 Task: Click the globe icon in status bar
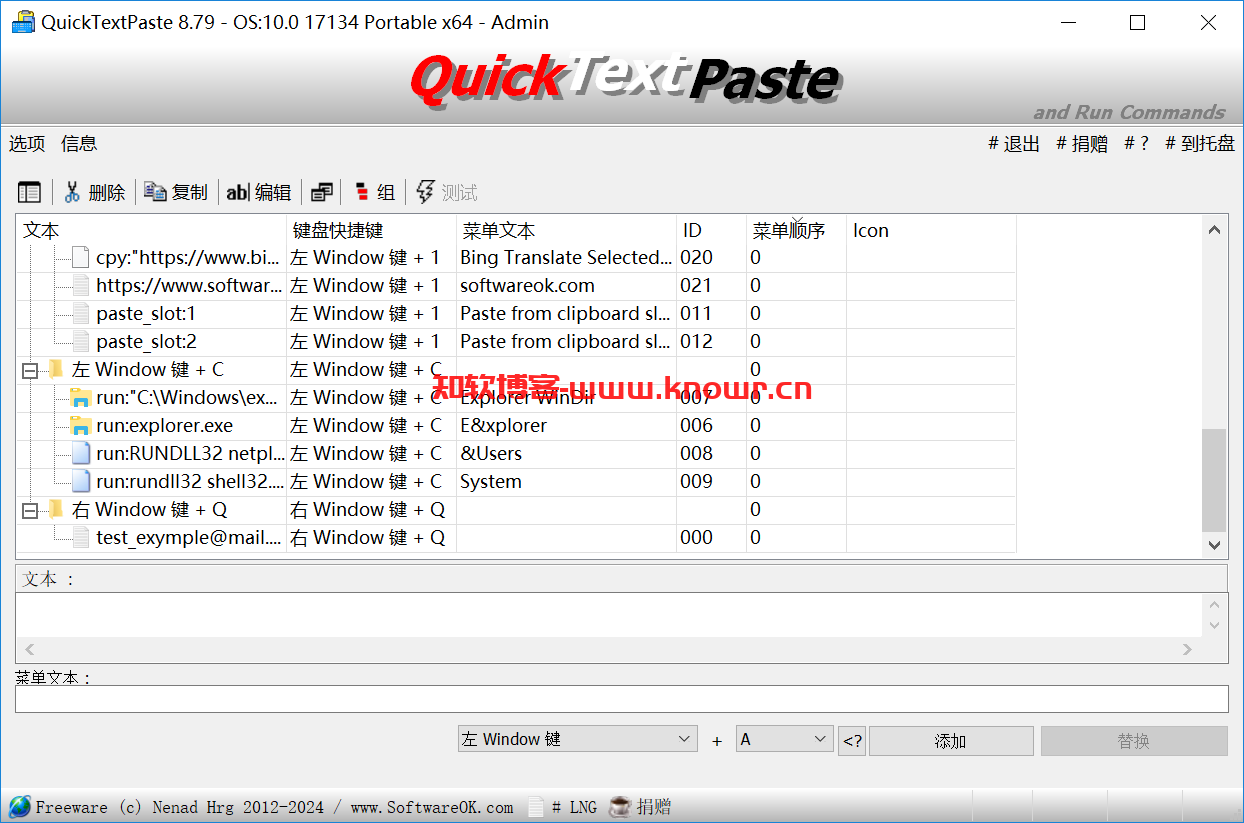(19, 807)
